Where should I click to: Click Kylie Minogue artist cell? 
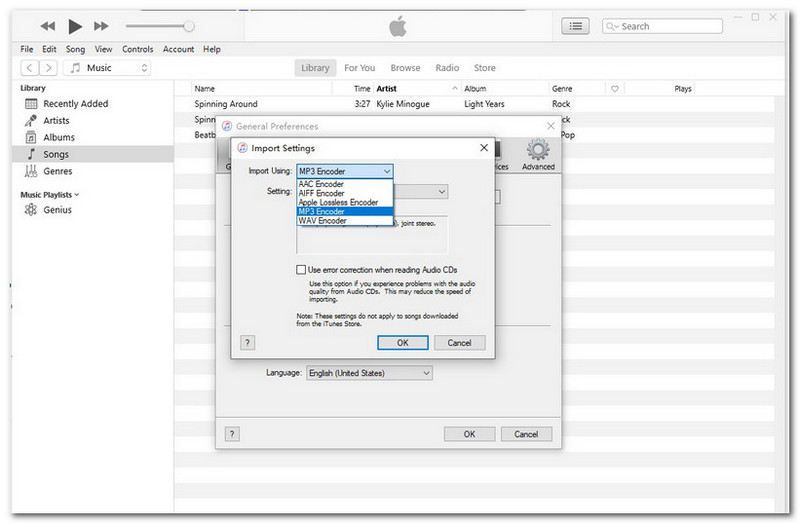point(403,104)
